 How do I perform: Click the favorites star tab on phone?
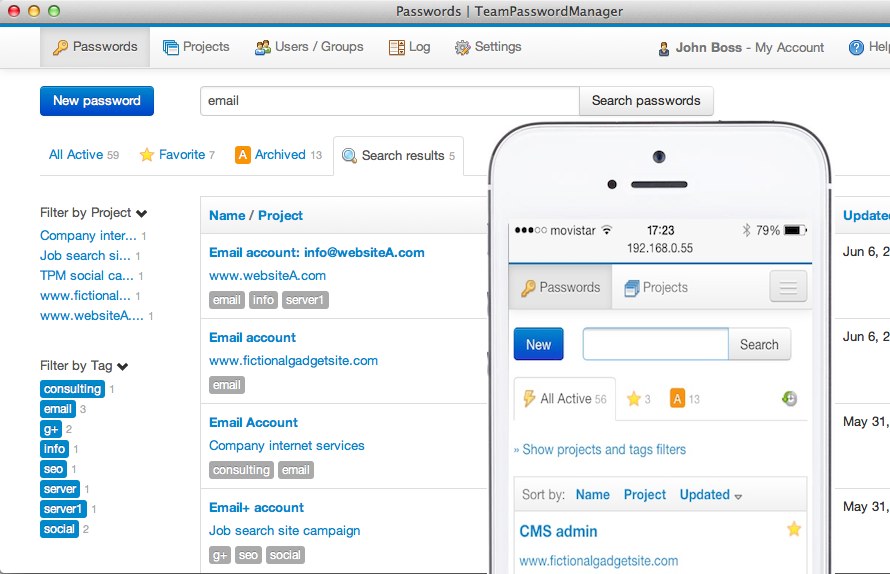point(633,399)
